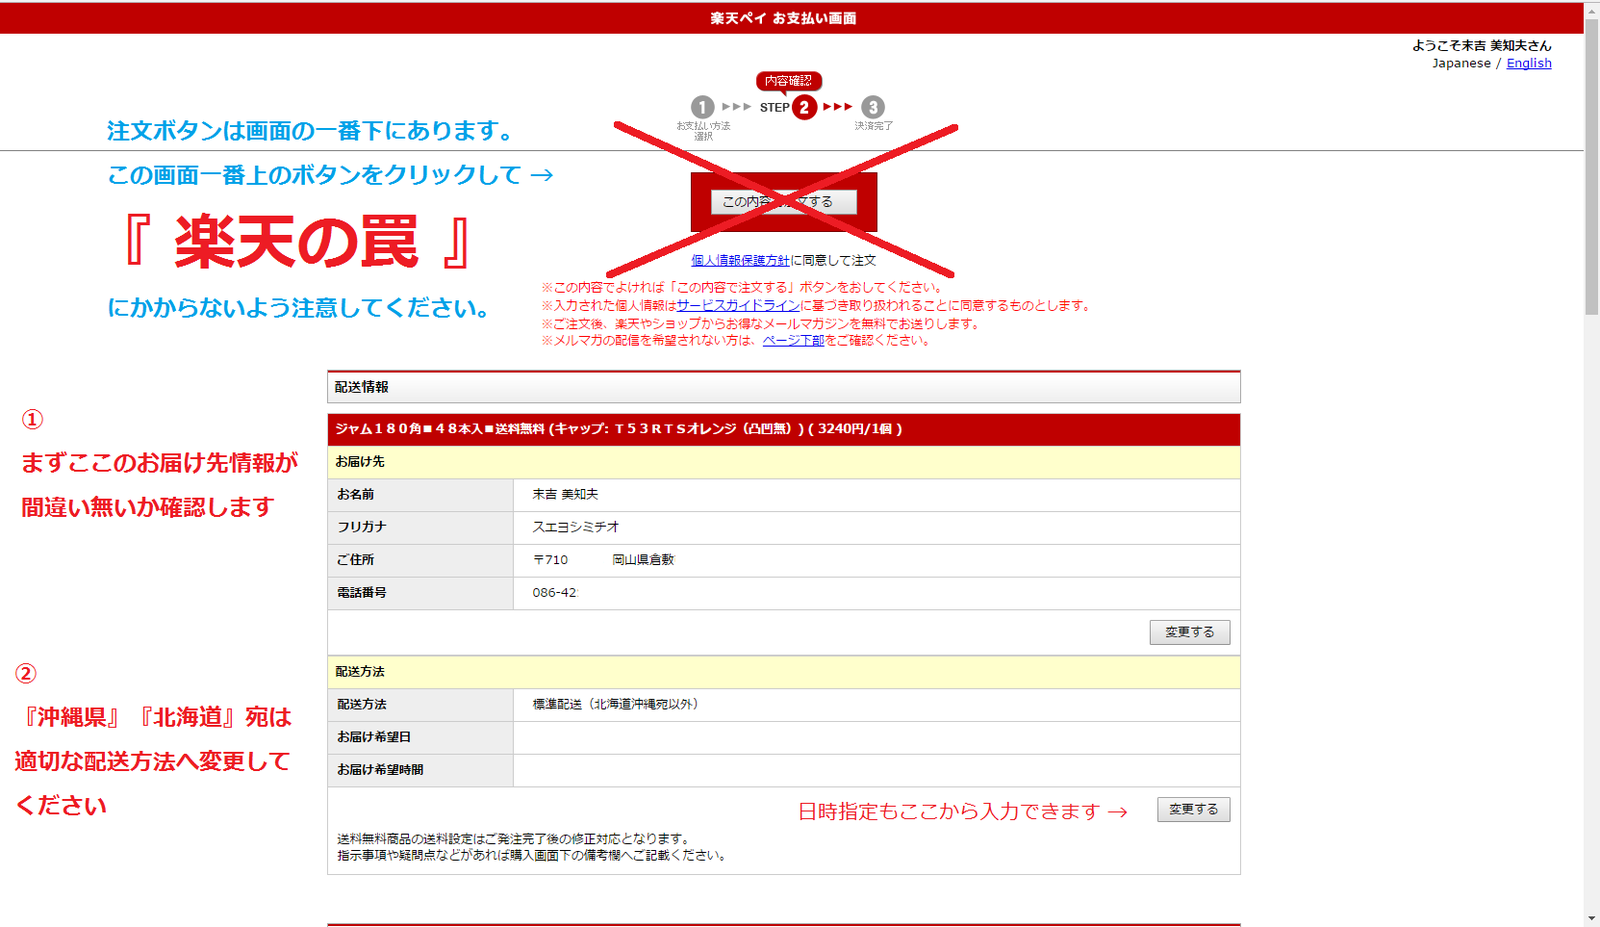Click the red product title bar ジャム１８０角

[x=784, y=429]
